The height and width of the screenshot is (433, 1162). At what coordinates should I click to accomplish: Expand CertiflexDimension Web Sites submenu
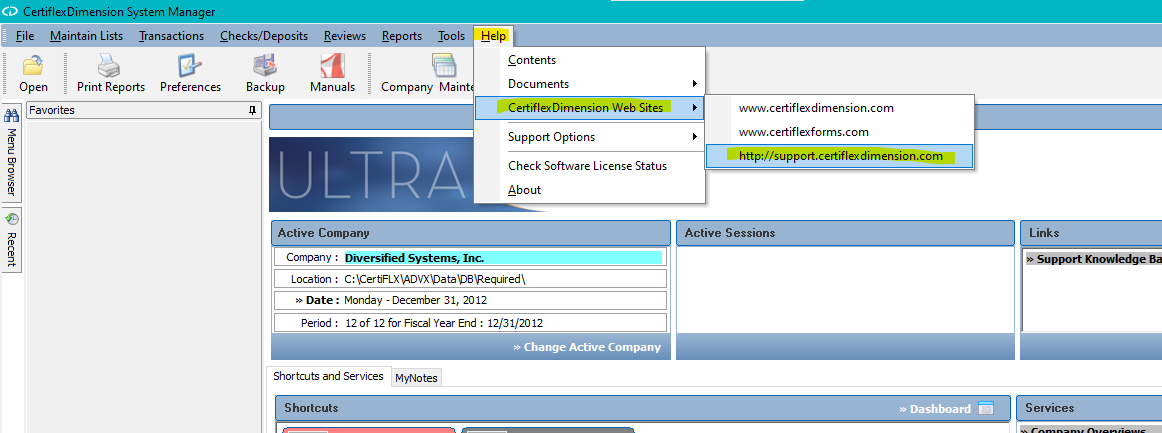(590, 108)
